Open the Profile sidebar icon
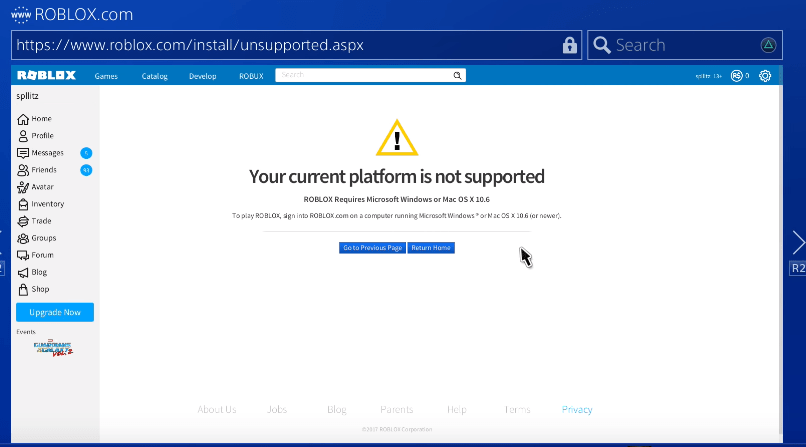806x447 pixels. tap(23, 136)
